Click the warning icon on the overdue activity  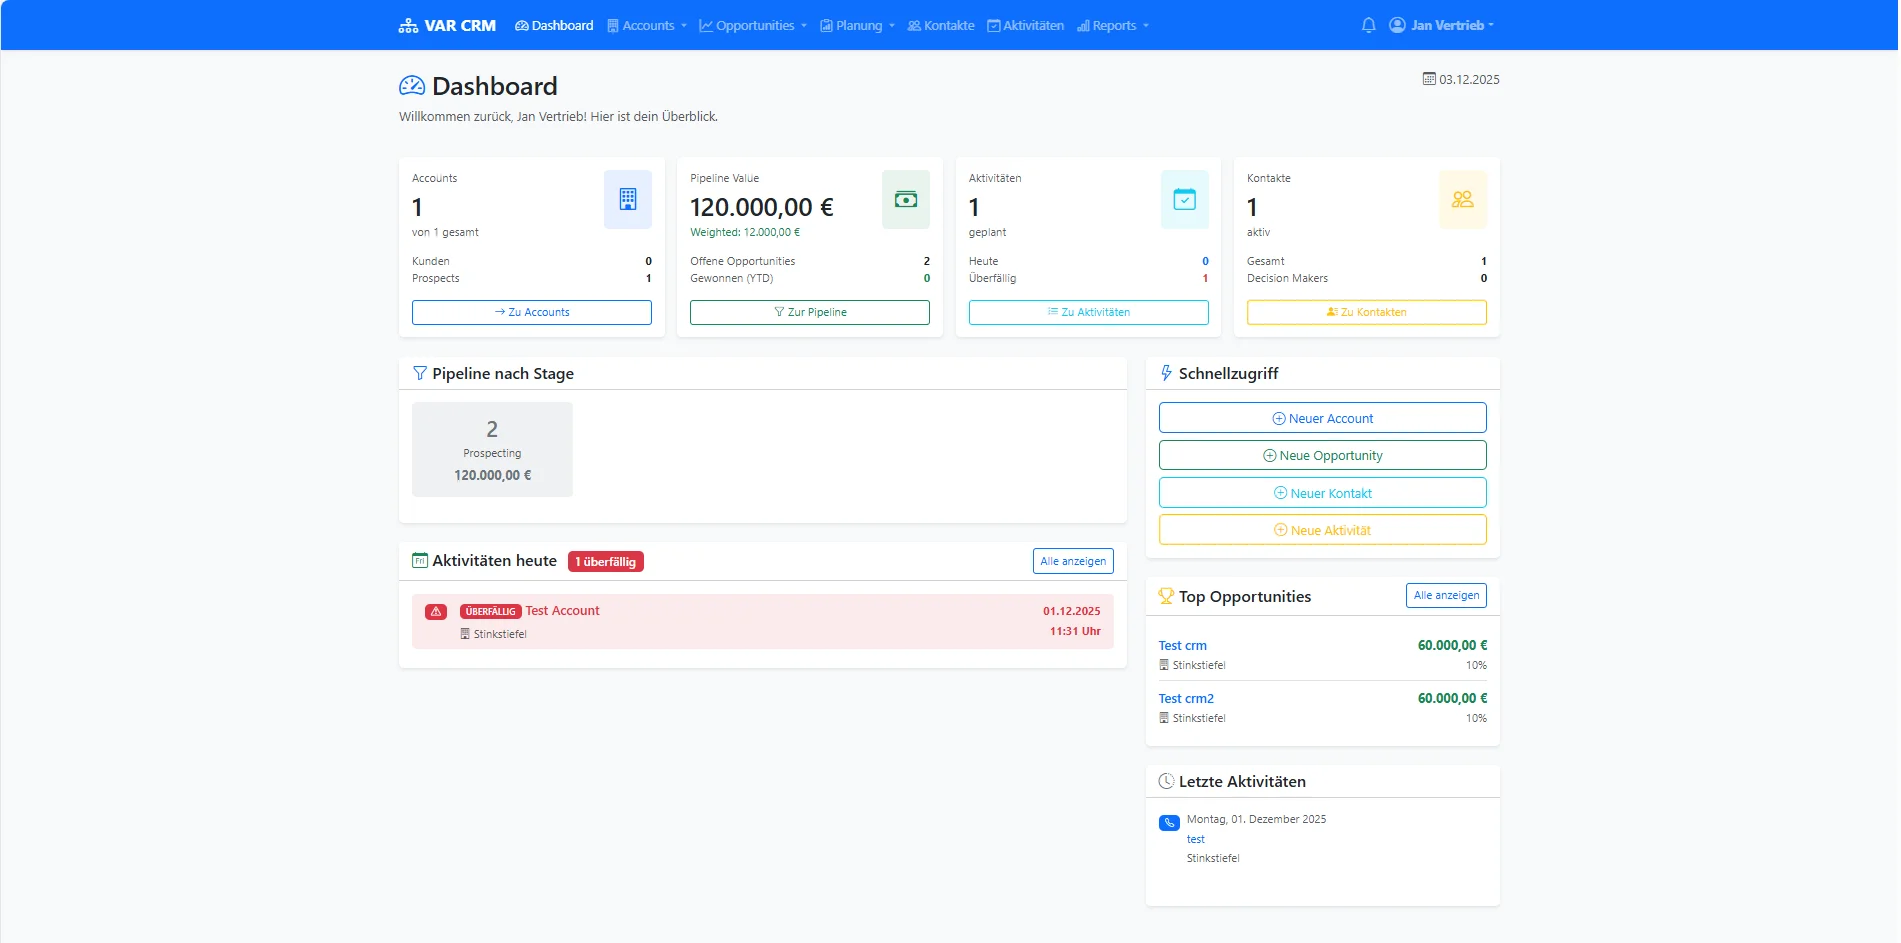click(x=435, y=610)
